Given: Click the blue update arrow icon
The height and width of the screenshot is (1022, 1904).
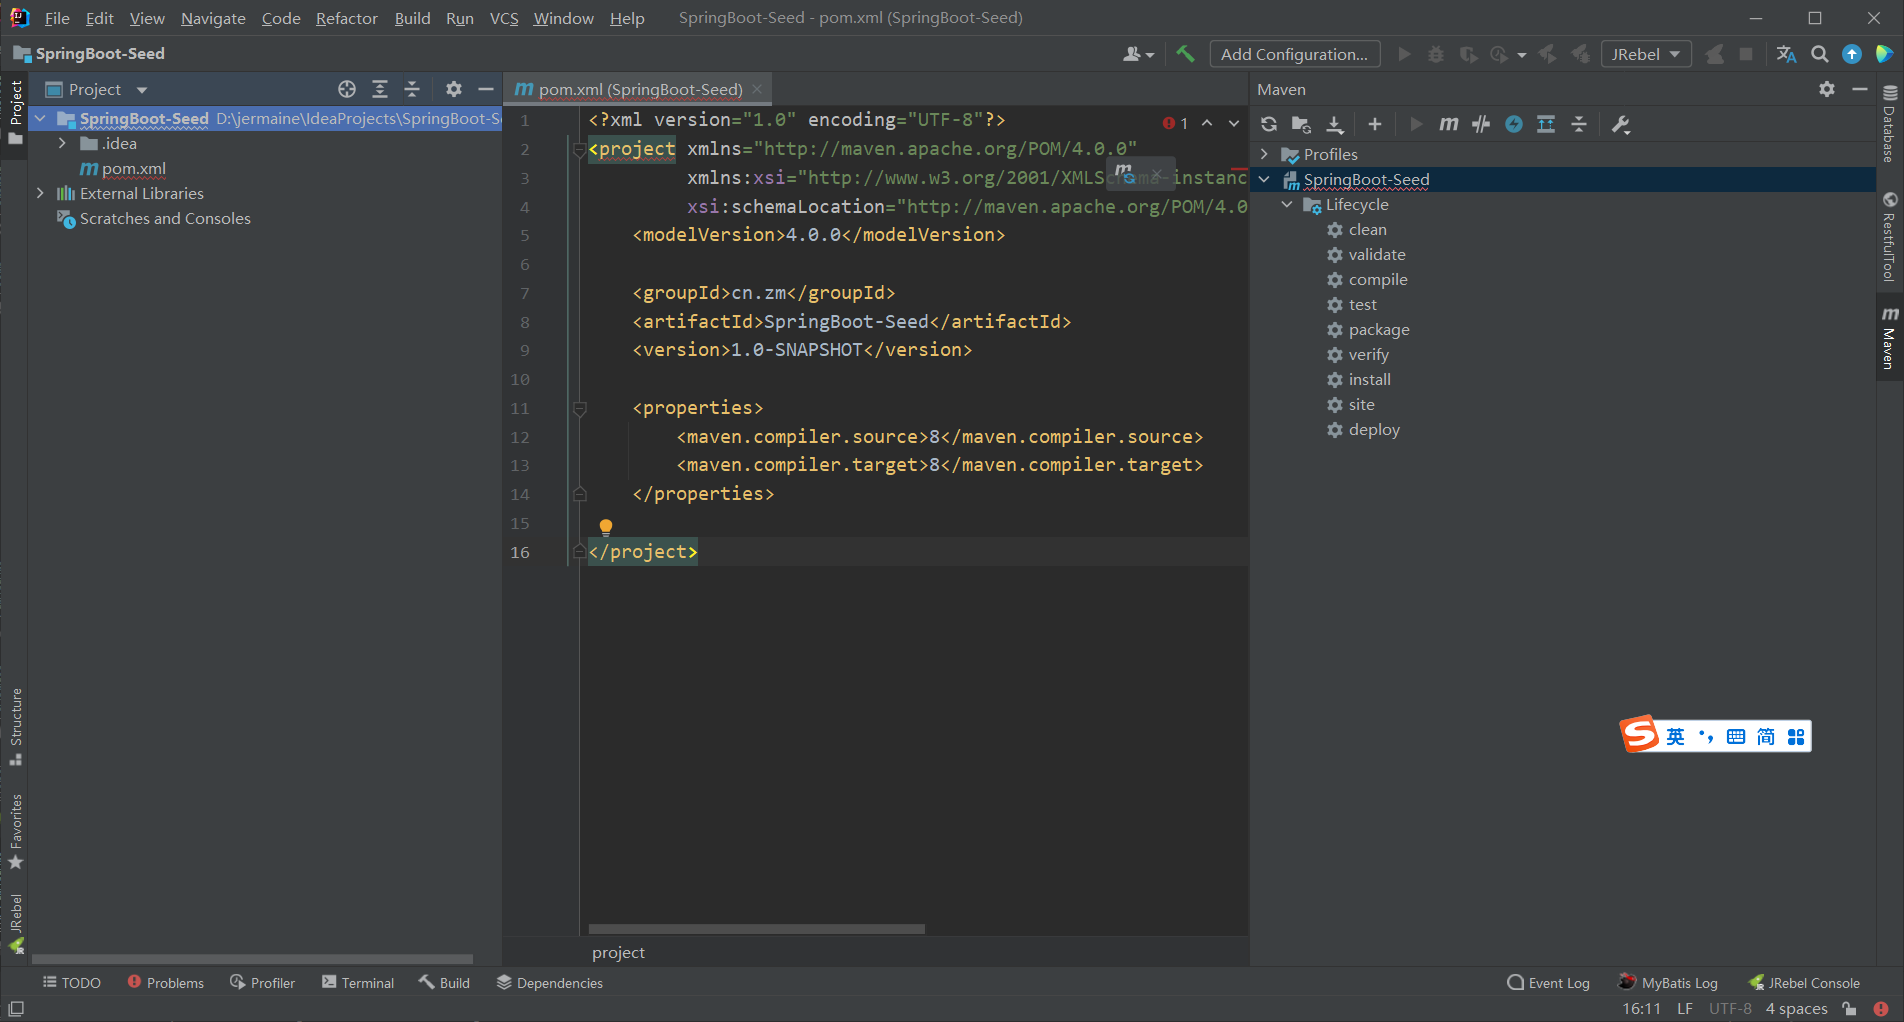Looking at the screenshot, I should click(x=1852, y=54).
